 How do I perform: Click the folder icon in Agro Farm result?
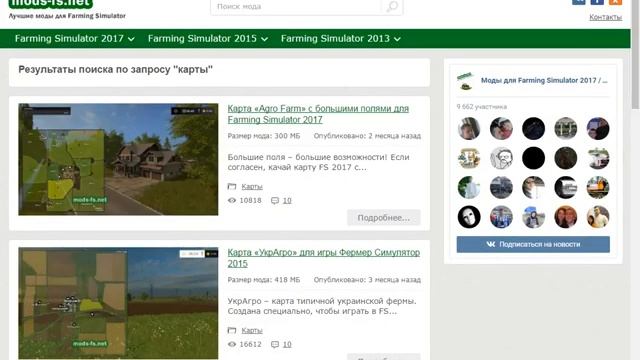pos(232,187)
